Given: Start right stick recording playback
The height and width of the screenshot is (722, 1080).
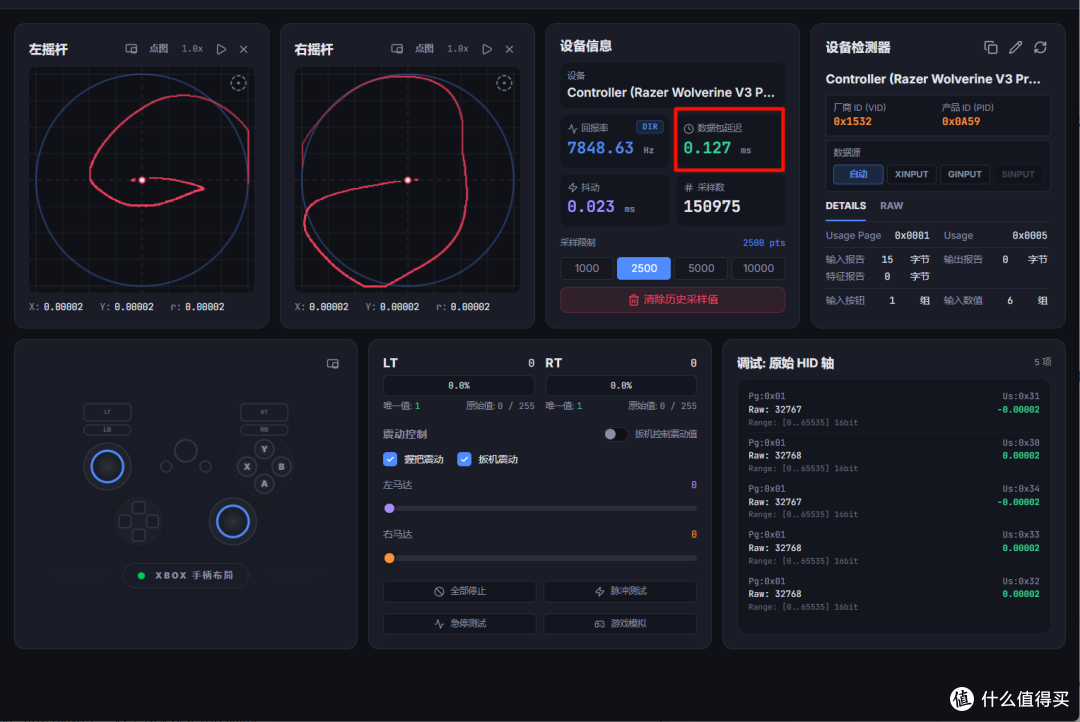Looking at the screenshot, I should coord(487,49).
